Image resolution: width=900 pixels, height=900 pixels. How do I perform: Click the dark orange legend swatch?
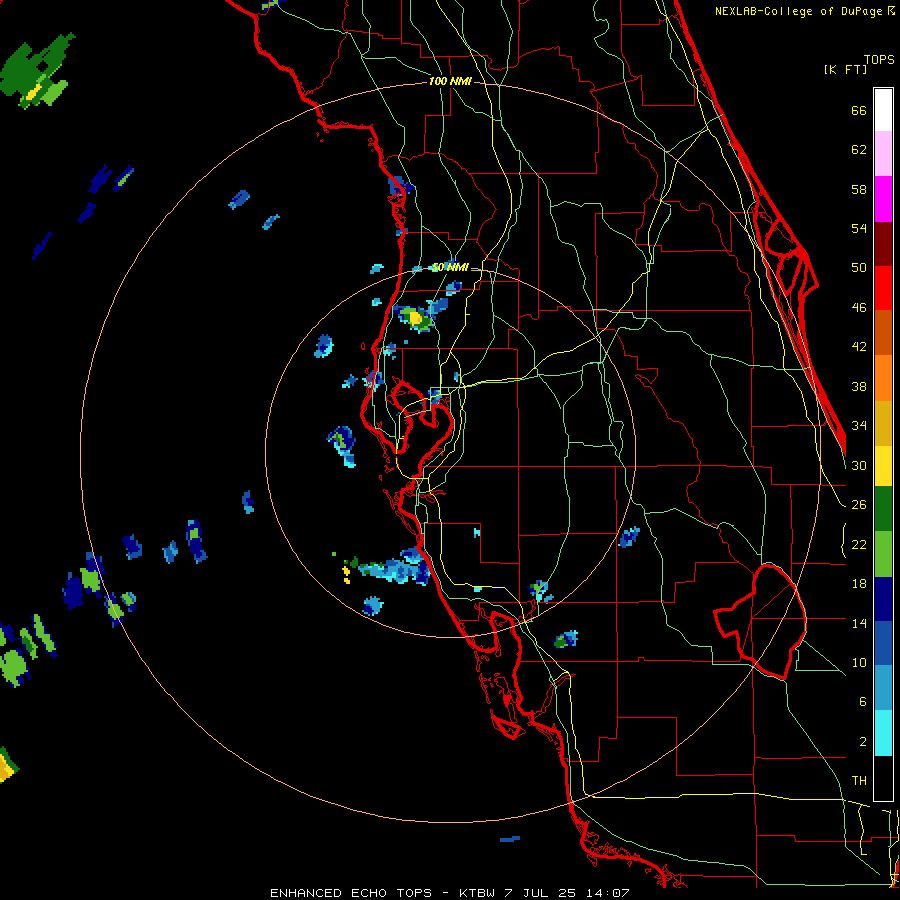(x=883, y=332)
